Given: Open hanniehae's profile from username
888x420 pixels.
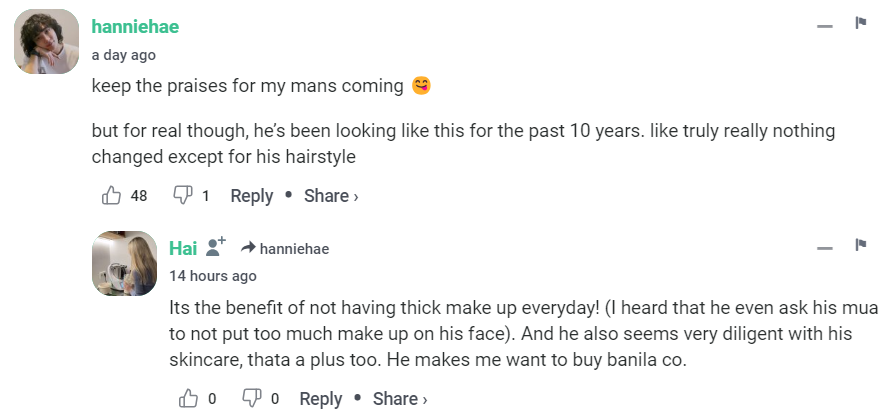Looking at the screenshot, I should [135, 27].
